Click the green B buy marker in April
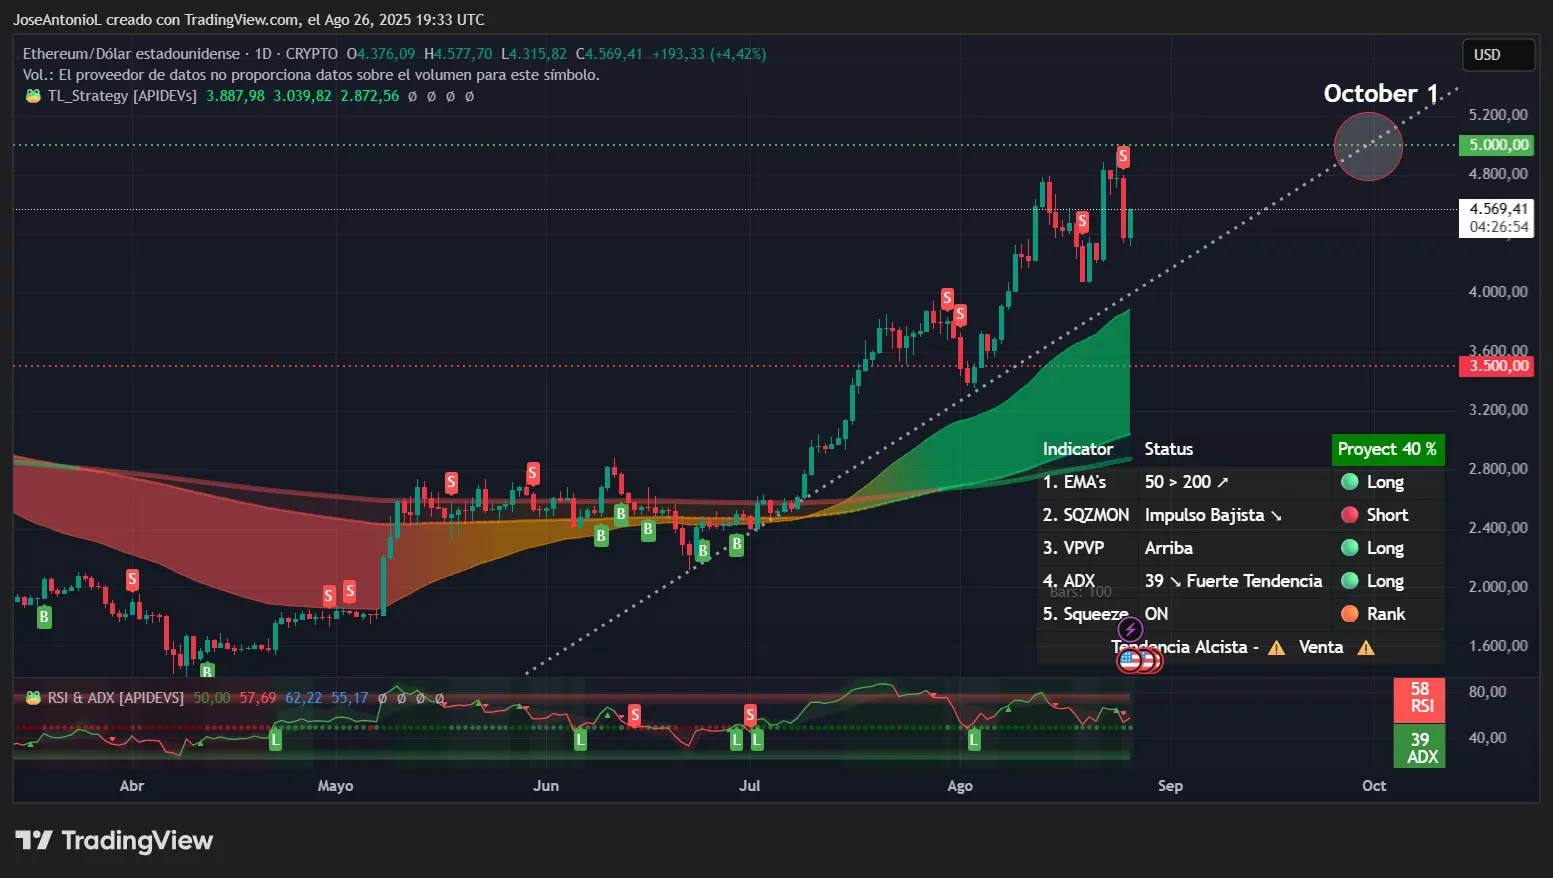Viewport: 1553px width, 878px height. (x=43, y=617)
